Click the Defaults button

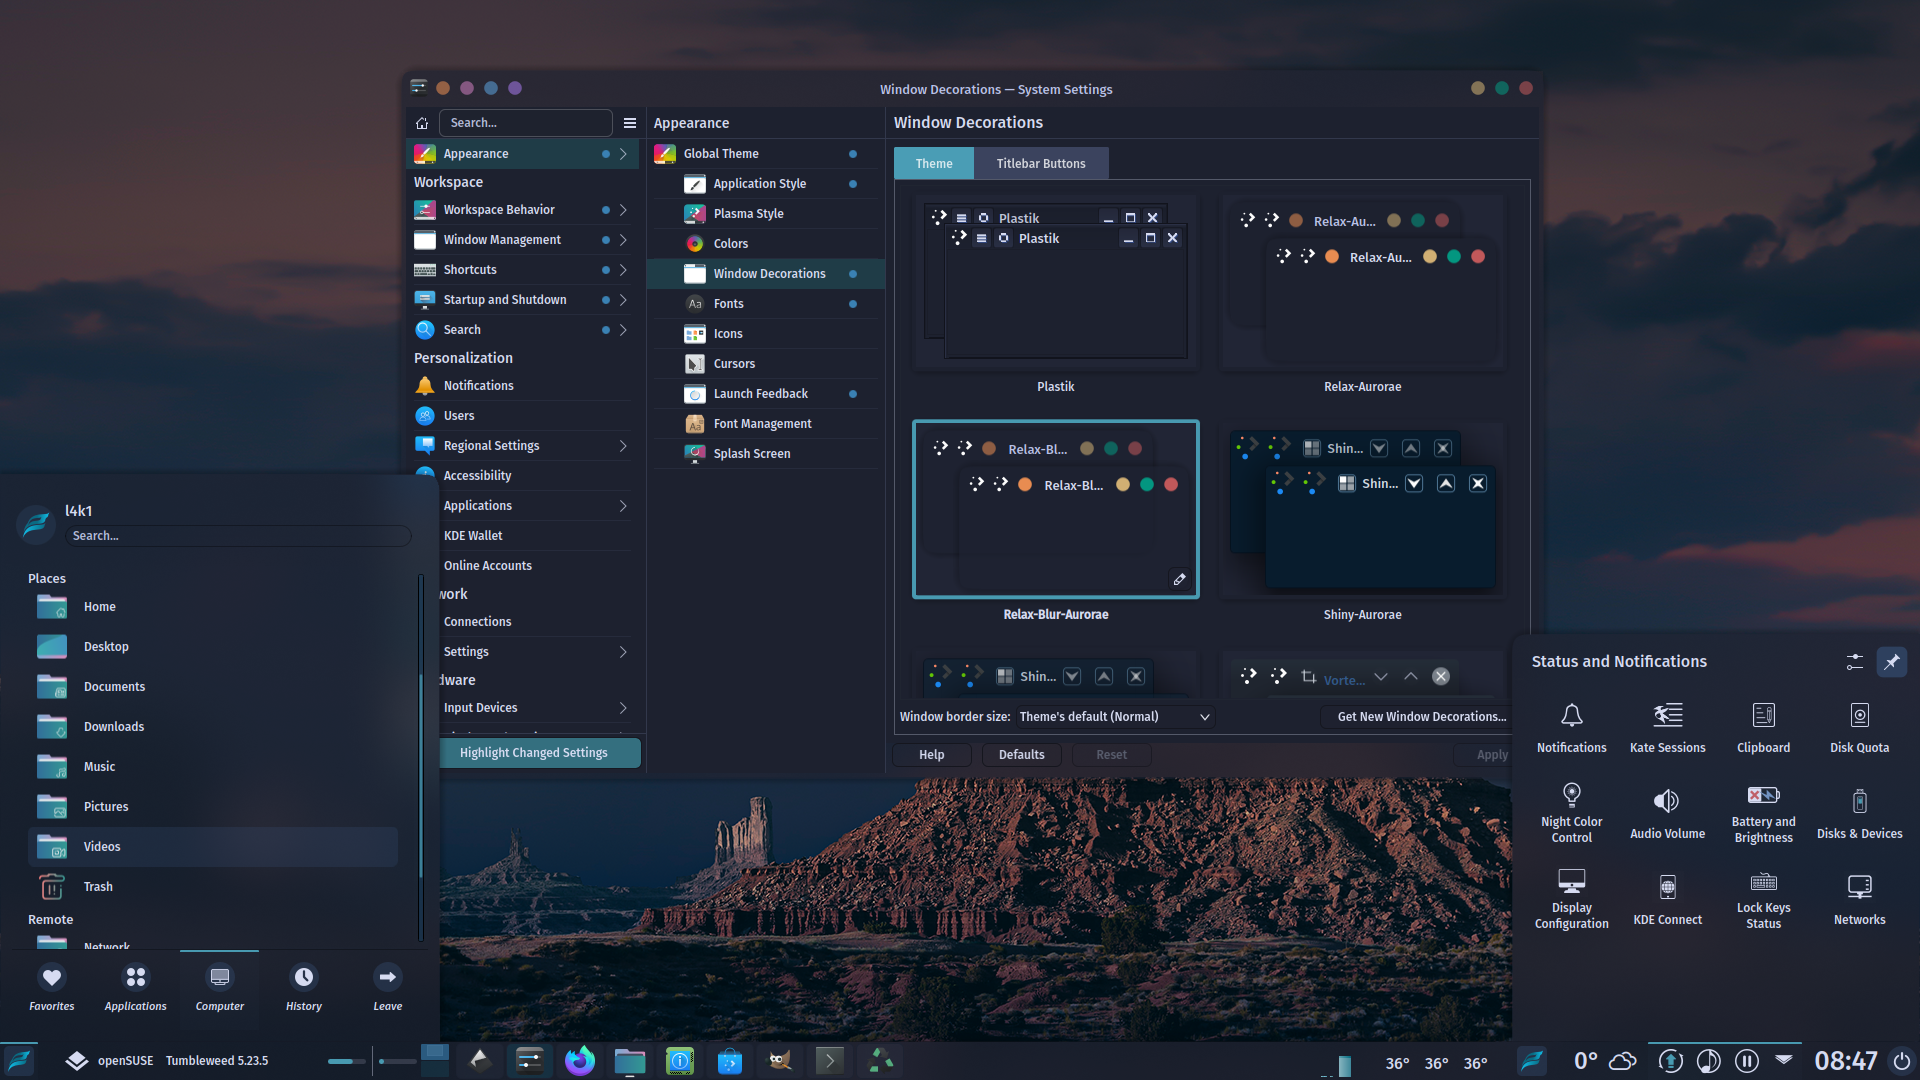[1021, 755]
